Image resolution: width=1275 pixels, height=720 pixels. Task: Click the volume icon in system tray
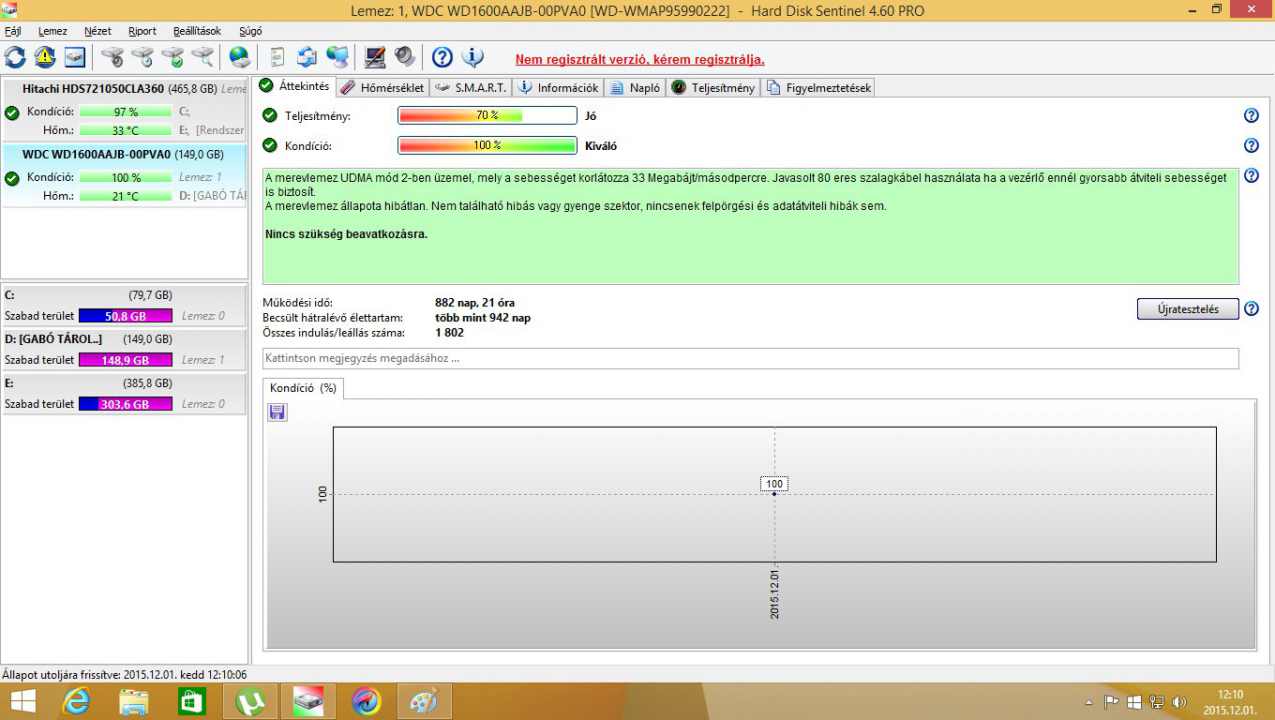(x=1179, y=702)
